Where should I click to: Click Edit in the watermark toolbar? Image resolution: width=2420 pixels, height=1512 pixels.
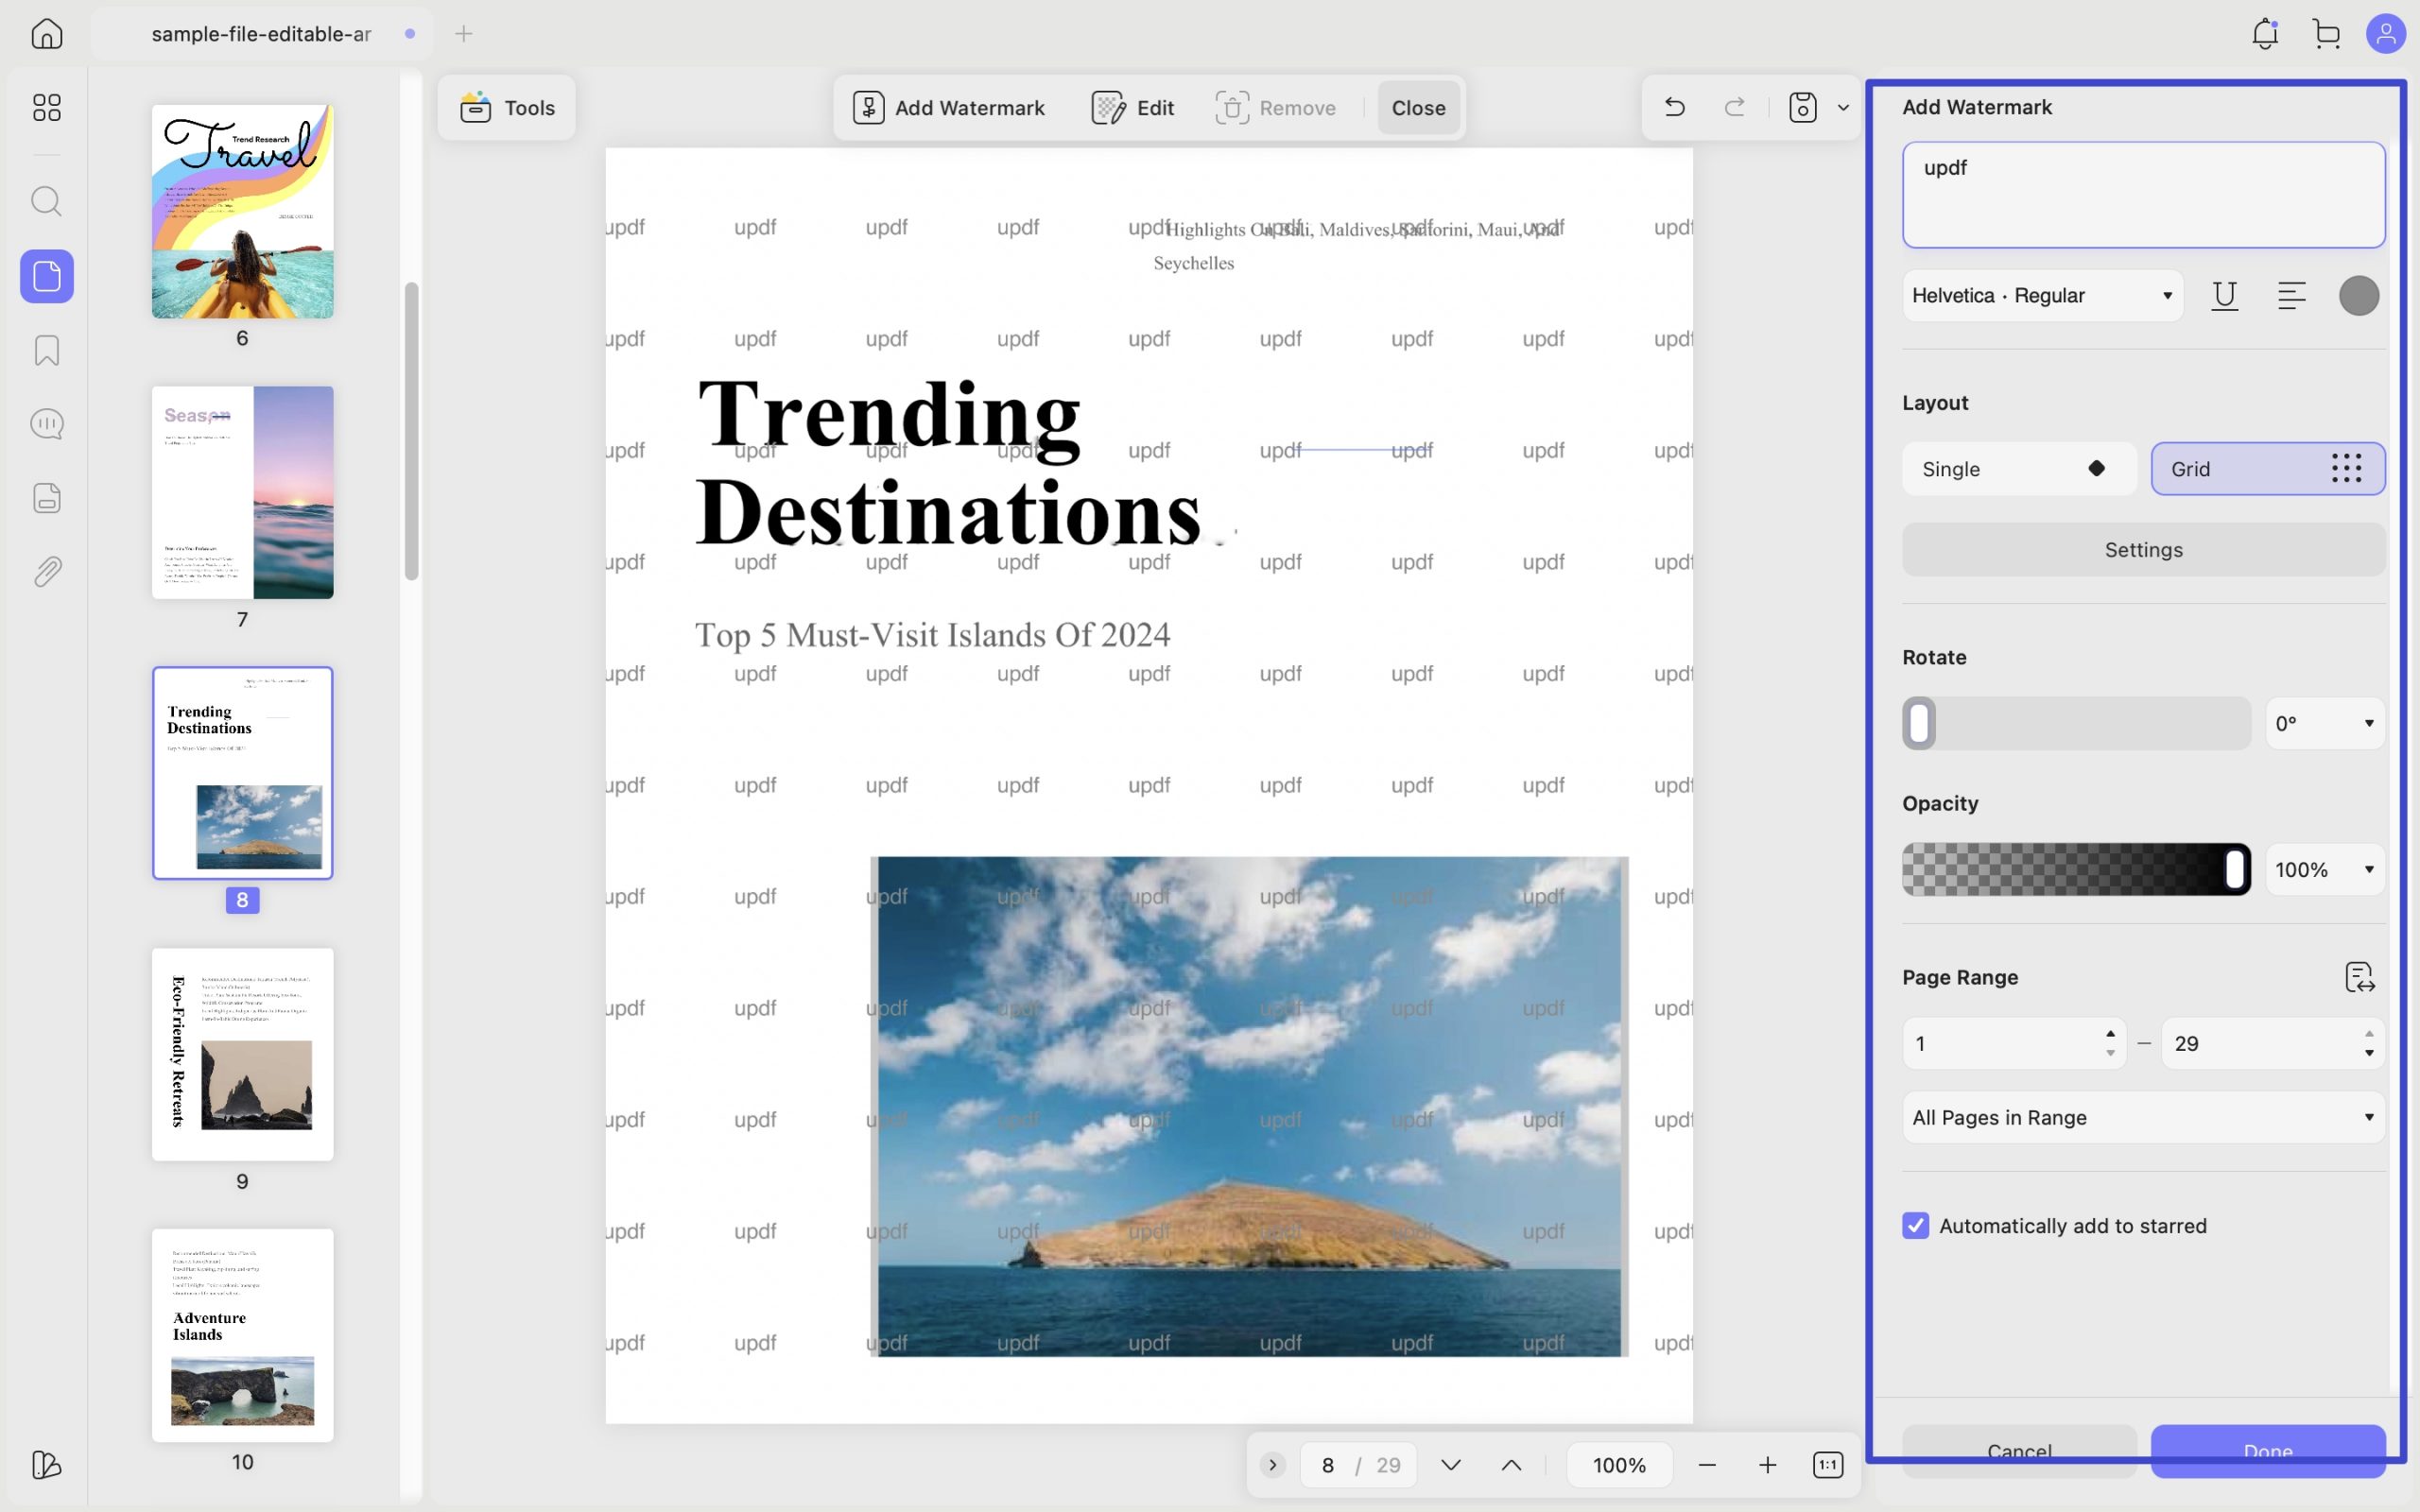(1133, 108)
